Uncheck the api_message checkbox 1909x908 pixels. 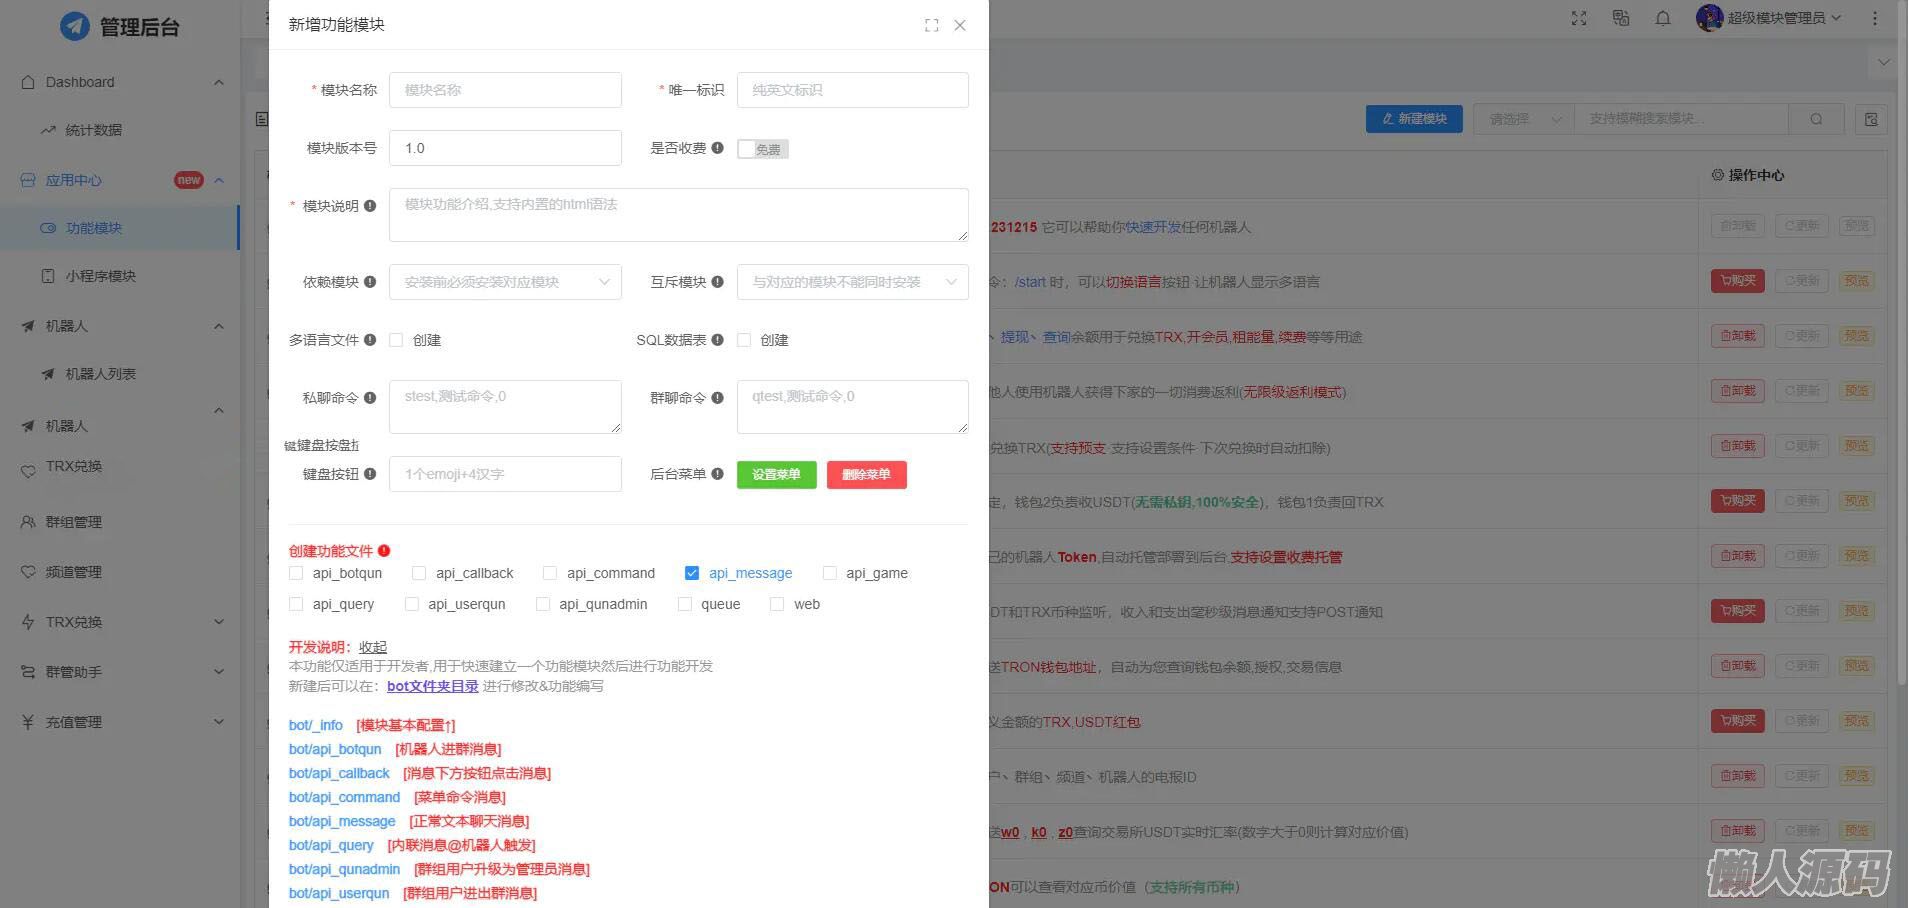tap(692, 573)
